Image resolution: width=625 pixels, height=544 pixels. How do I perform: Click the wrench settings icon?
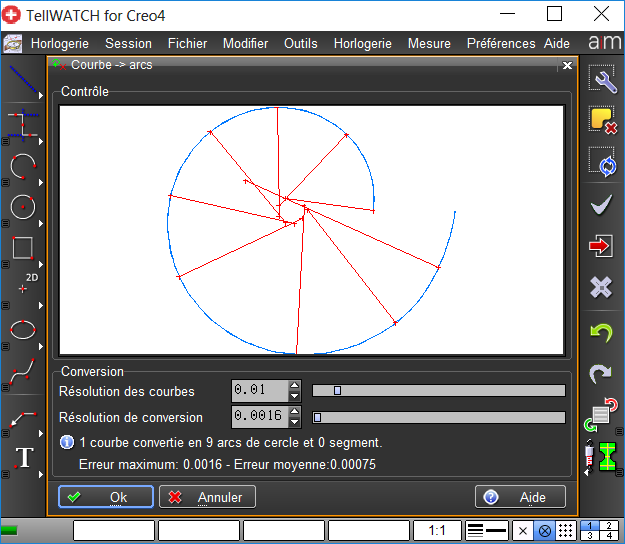601,82
